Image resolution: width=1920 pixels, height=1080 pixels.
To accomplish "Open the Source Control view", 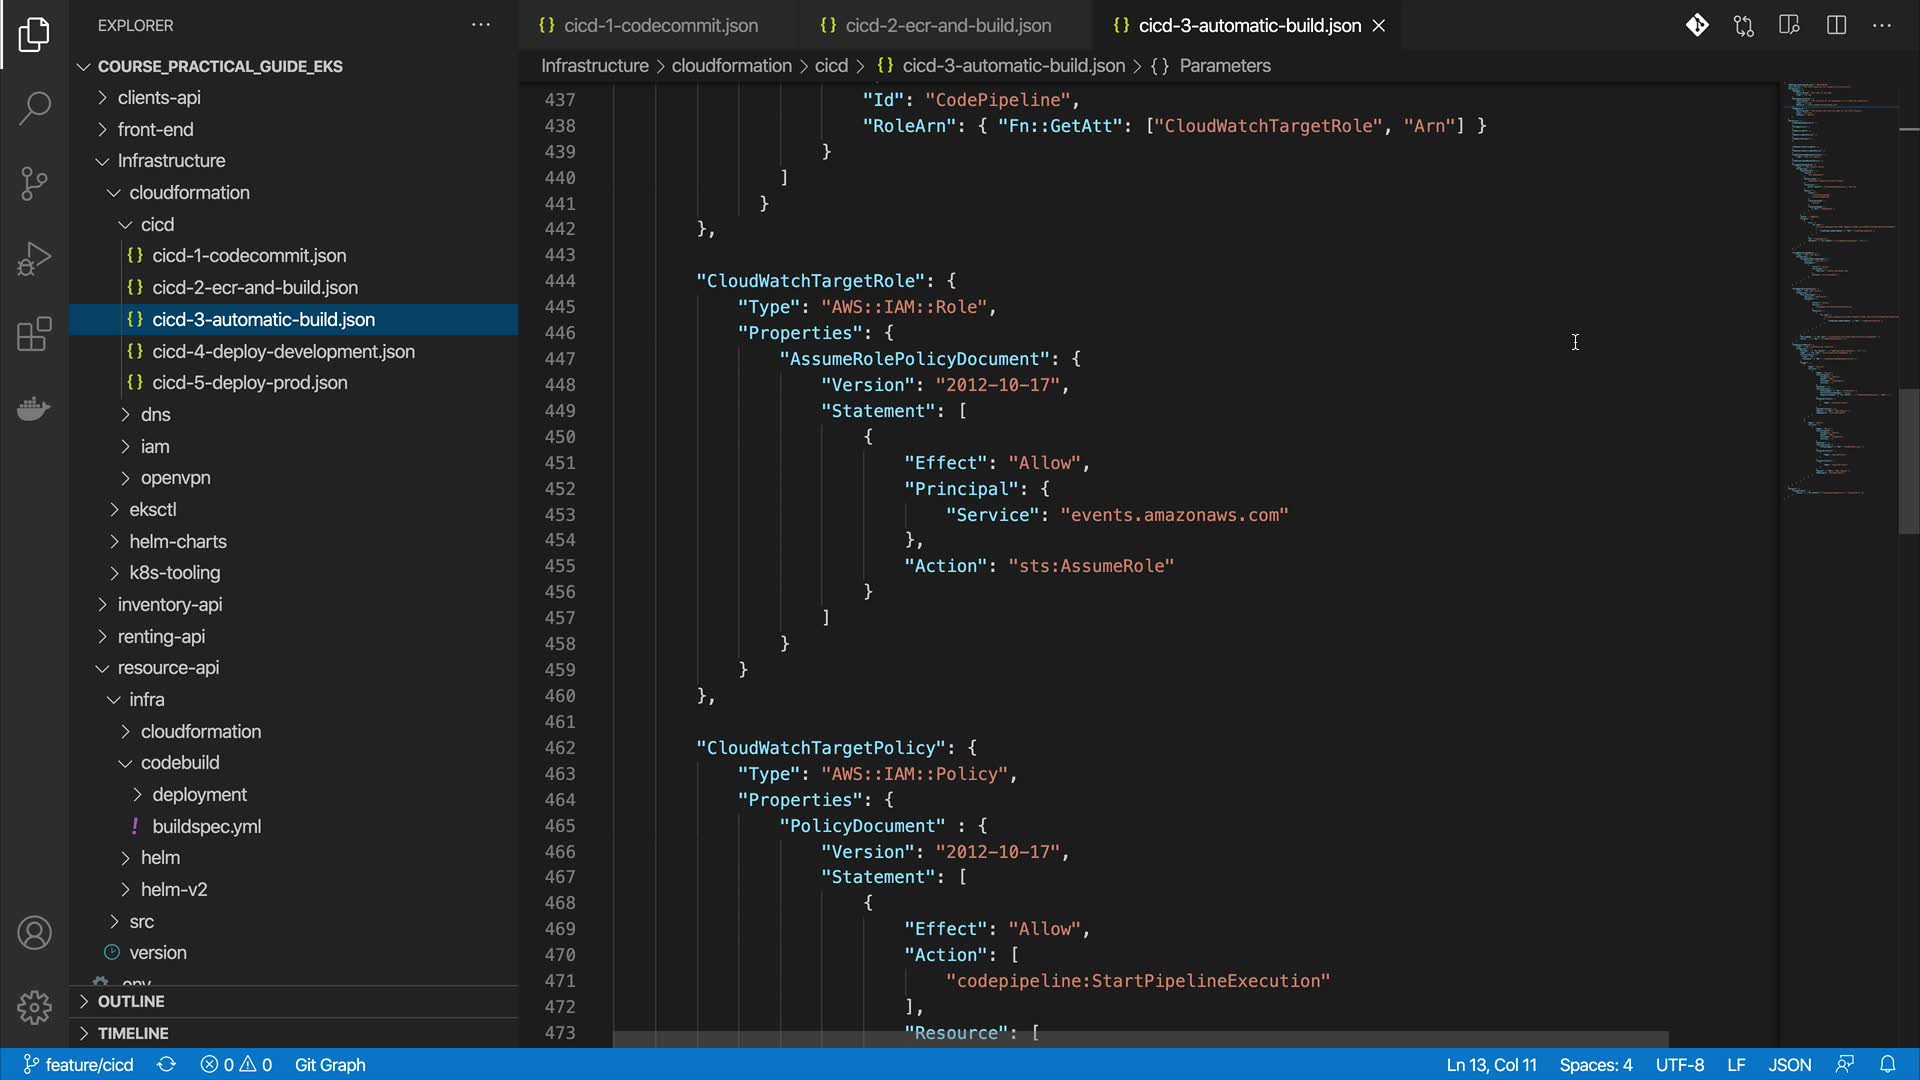I will point(34,183).
